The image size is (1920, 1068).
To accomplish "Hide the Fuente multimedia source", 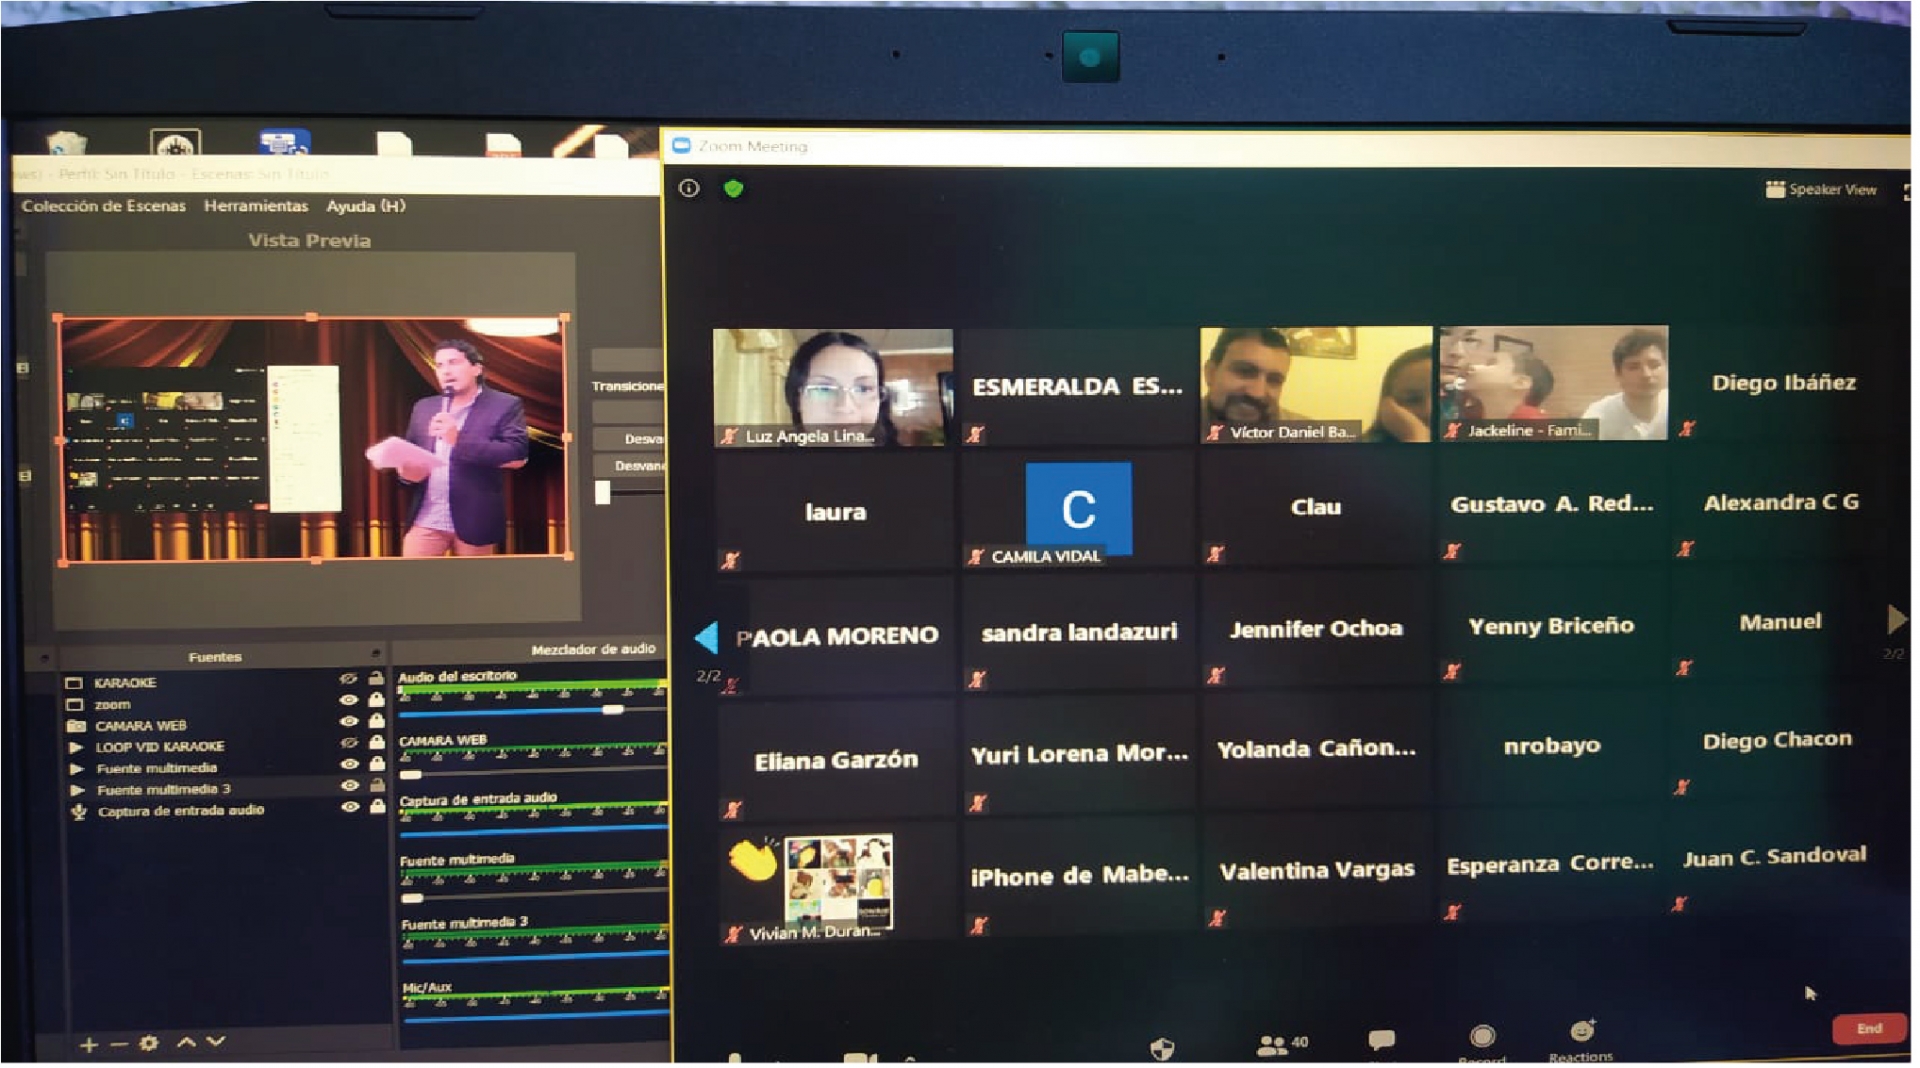I will point(349,765).
